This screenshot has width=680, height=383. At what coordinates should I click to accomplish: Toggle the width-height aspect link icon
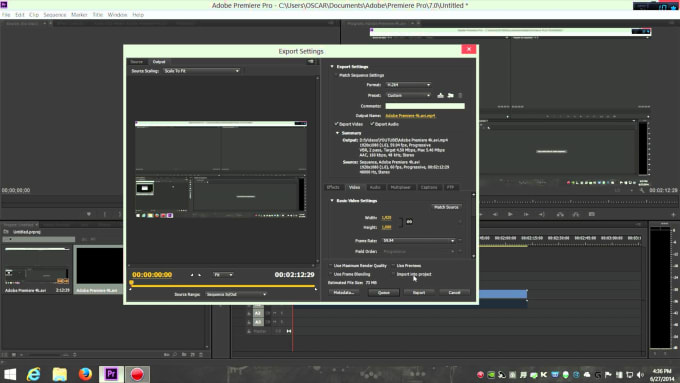(409, 222)
